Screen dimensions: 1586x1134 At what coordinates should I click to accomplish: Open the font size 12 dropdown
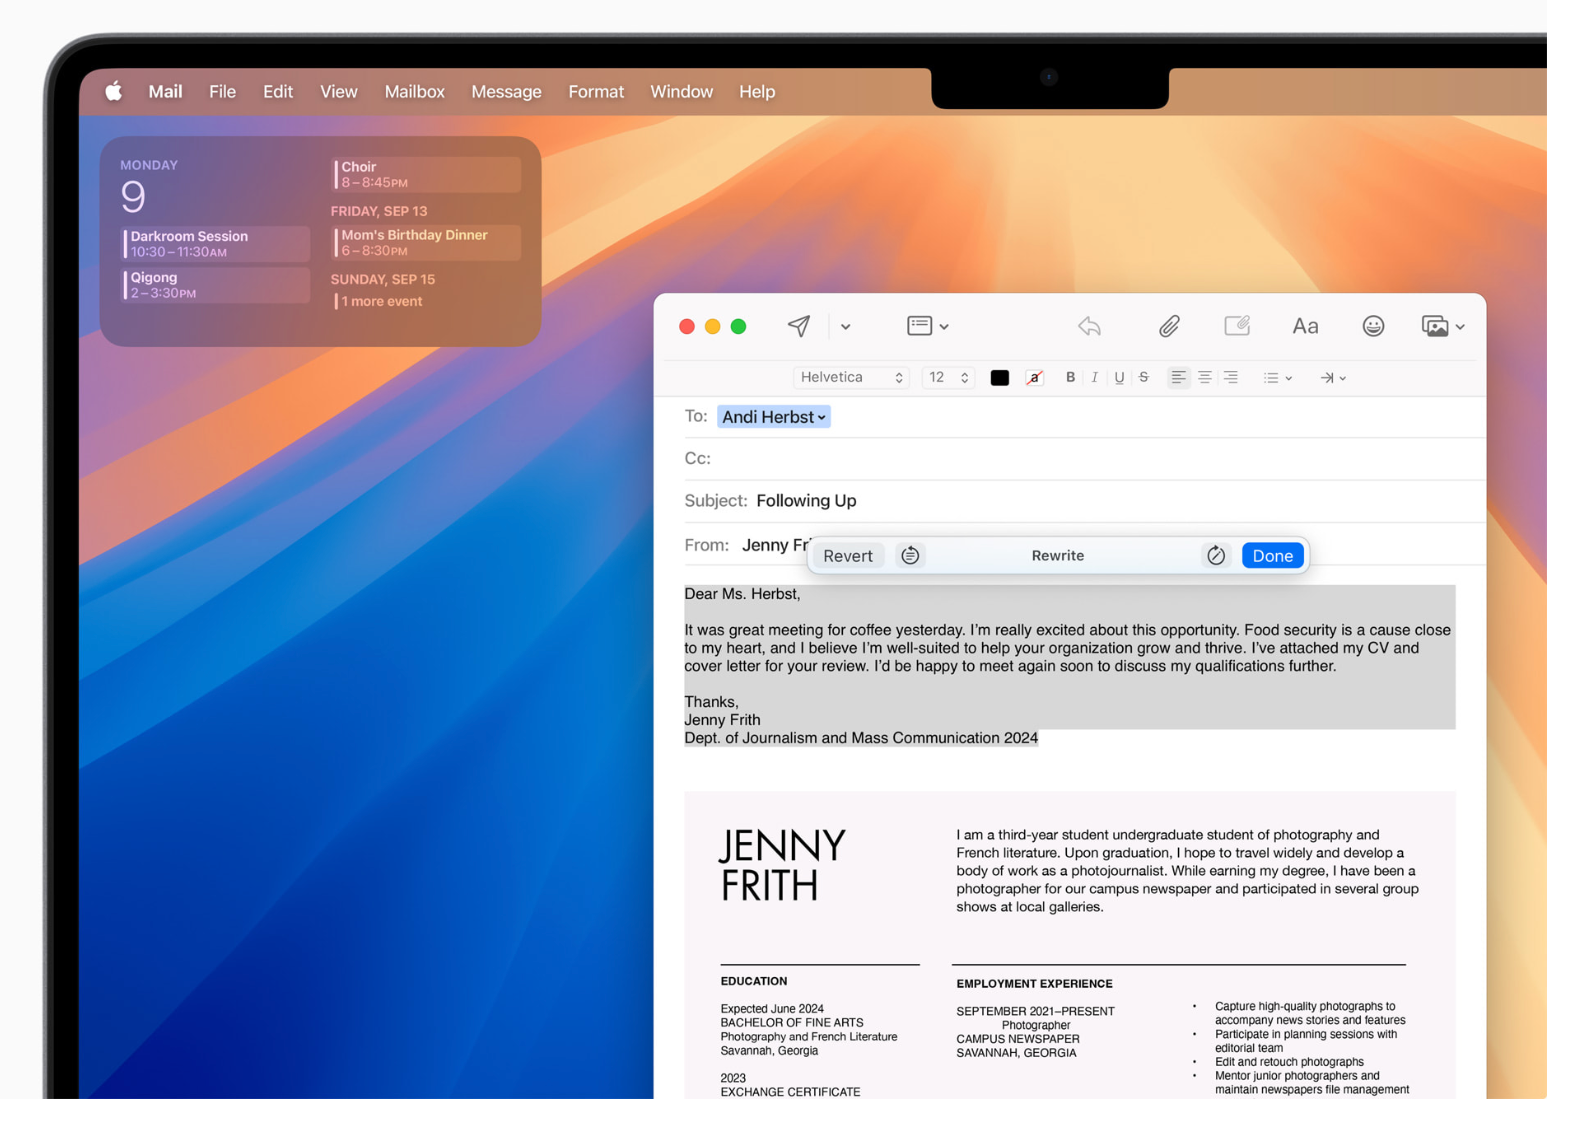click(x=948, y=377)
